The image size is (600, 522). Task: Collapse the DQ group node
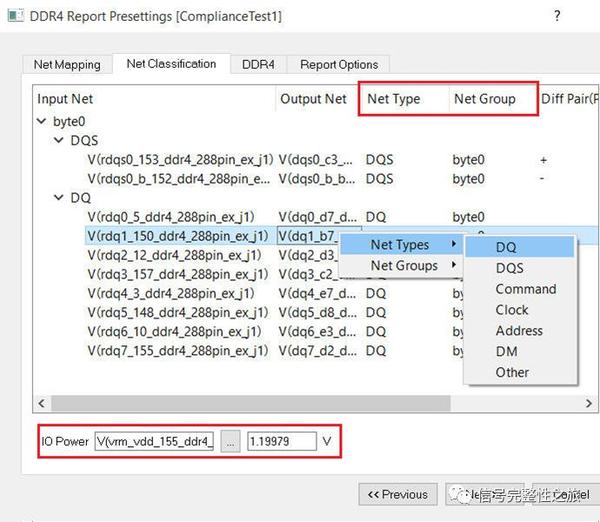[x=59, y=197]
